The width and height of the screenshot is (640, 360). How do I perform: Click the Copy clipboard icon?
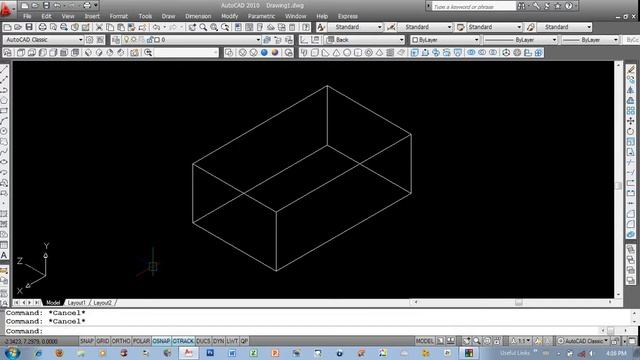(x=110, y=27)
